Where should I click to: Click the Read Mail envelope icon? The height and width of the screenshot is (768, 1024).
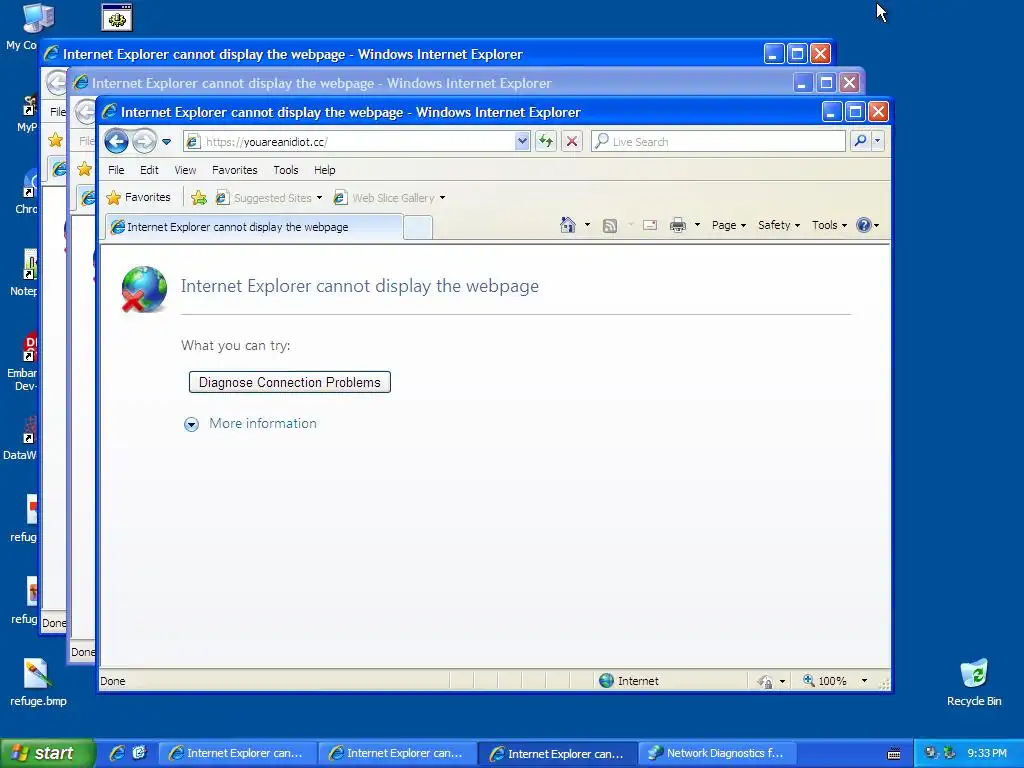coord(650,225)
